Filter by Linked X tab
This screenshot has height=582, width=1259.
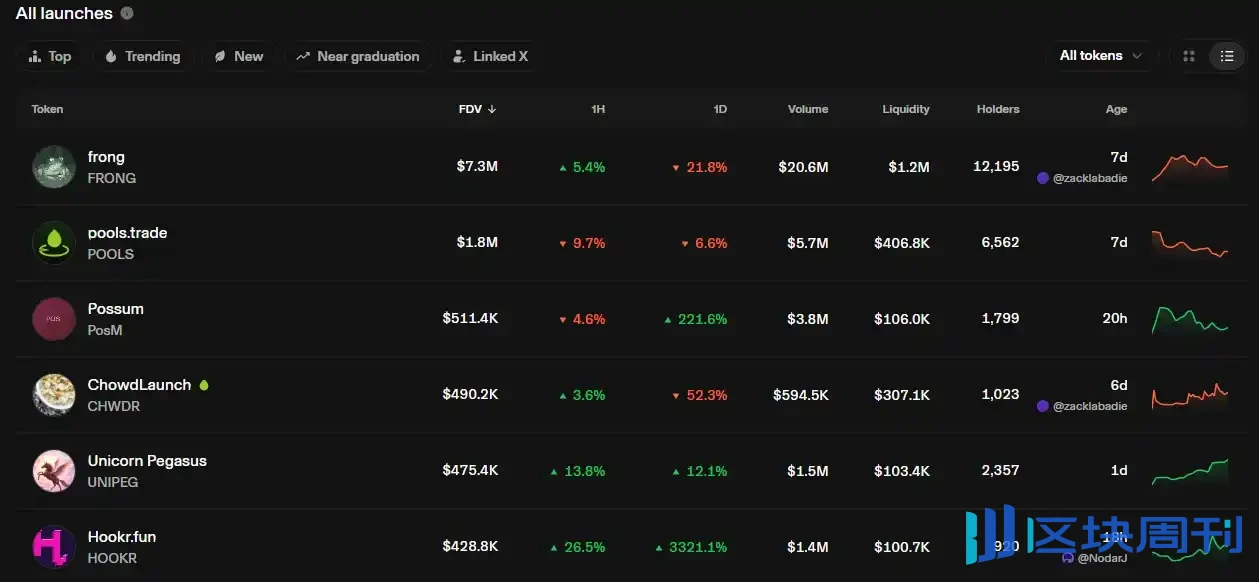[490, 56]
